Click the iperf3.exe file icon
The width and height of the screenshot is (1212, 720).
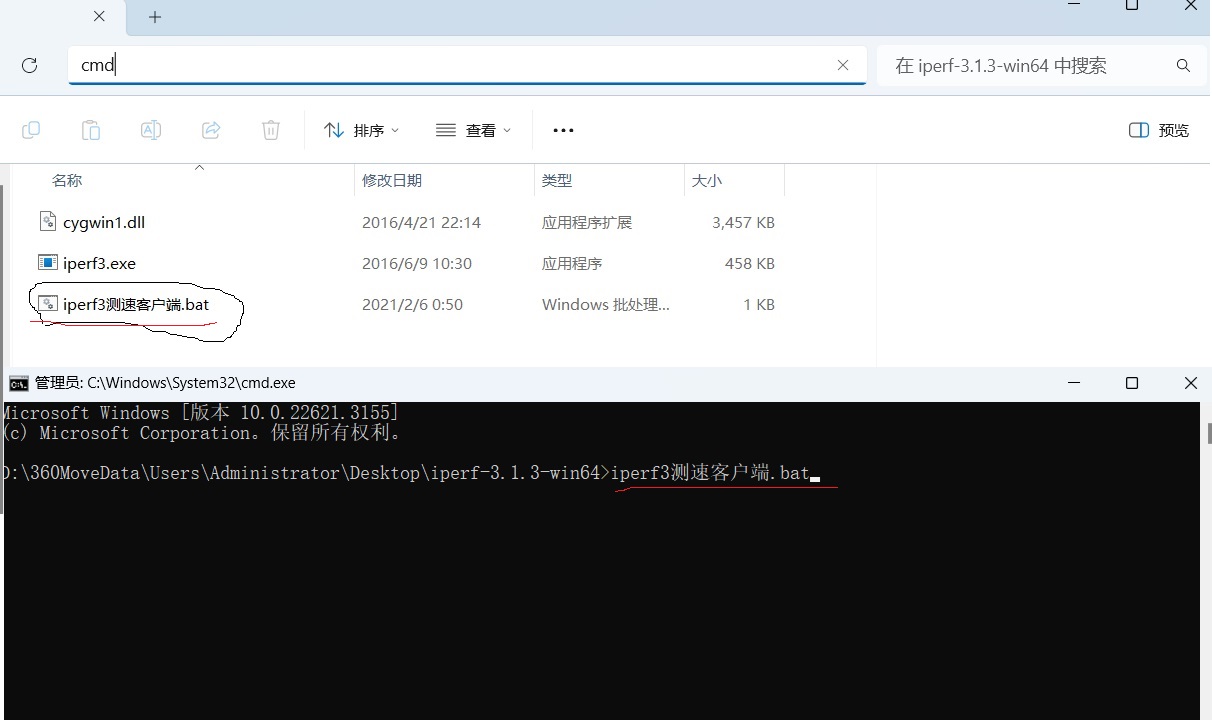[x=48, y=262]
